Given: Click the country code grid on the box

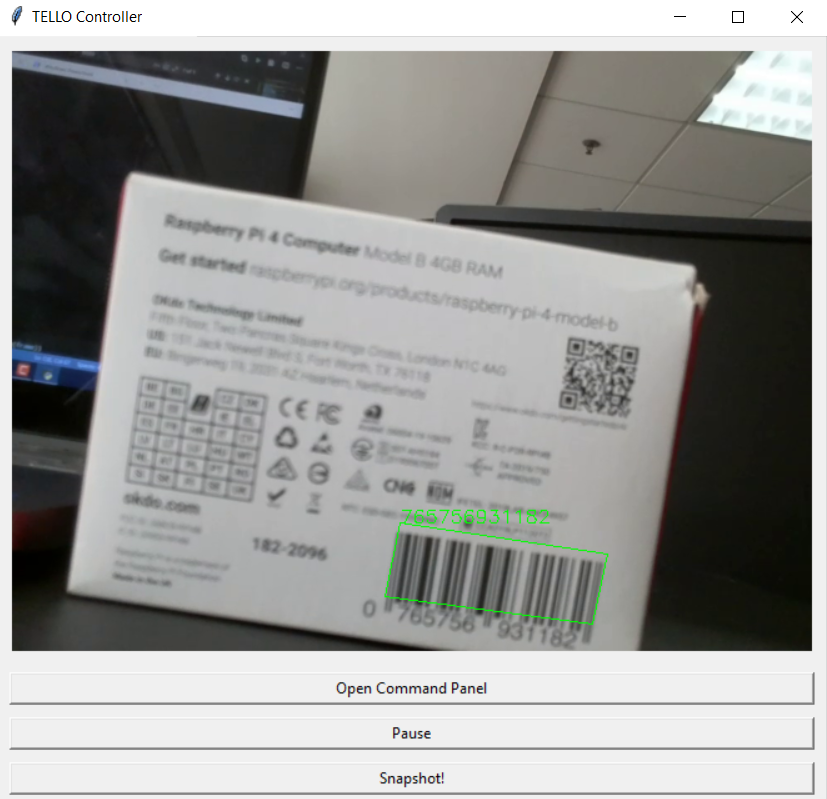Looking at the screenshot, I should pos(195,435).
